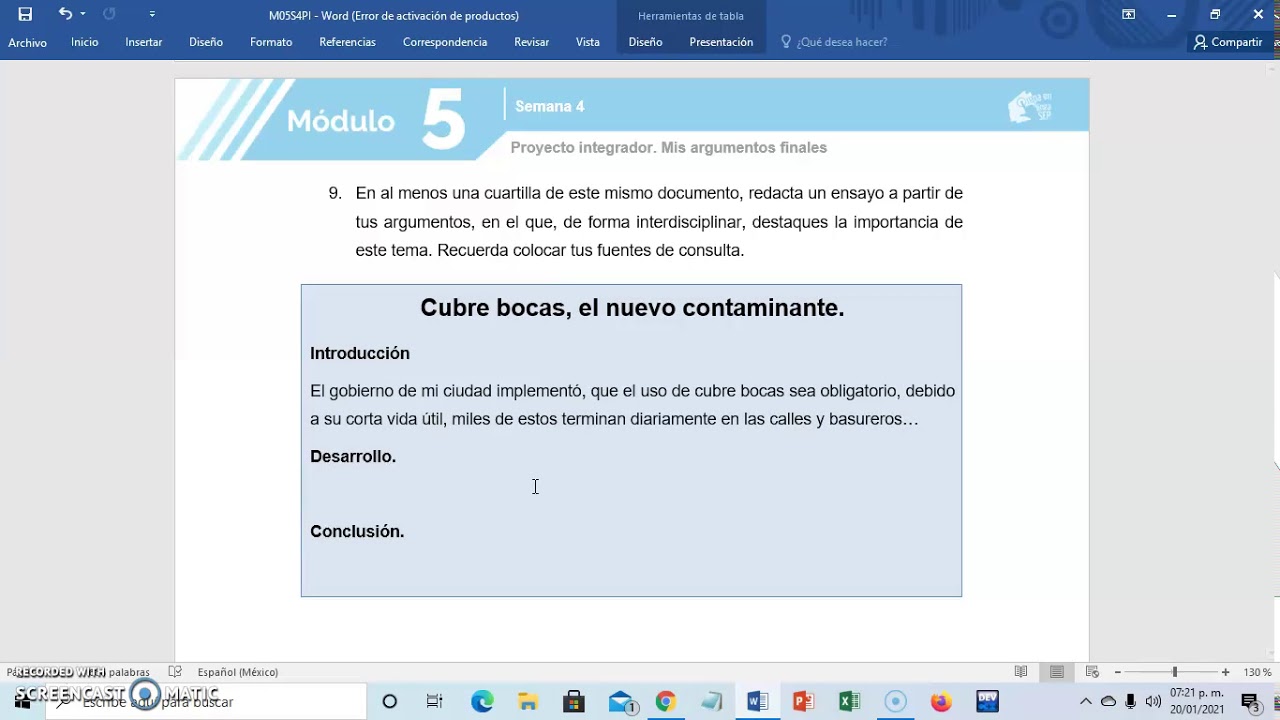The width and height of the screenshot is (1280, 720).
Task: Click the essay title 'Cubre bocas, el nuevo contaminante.'
Action: pos(632,308)
